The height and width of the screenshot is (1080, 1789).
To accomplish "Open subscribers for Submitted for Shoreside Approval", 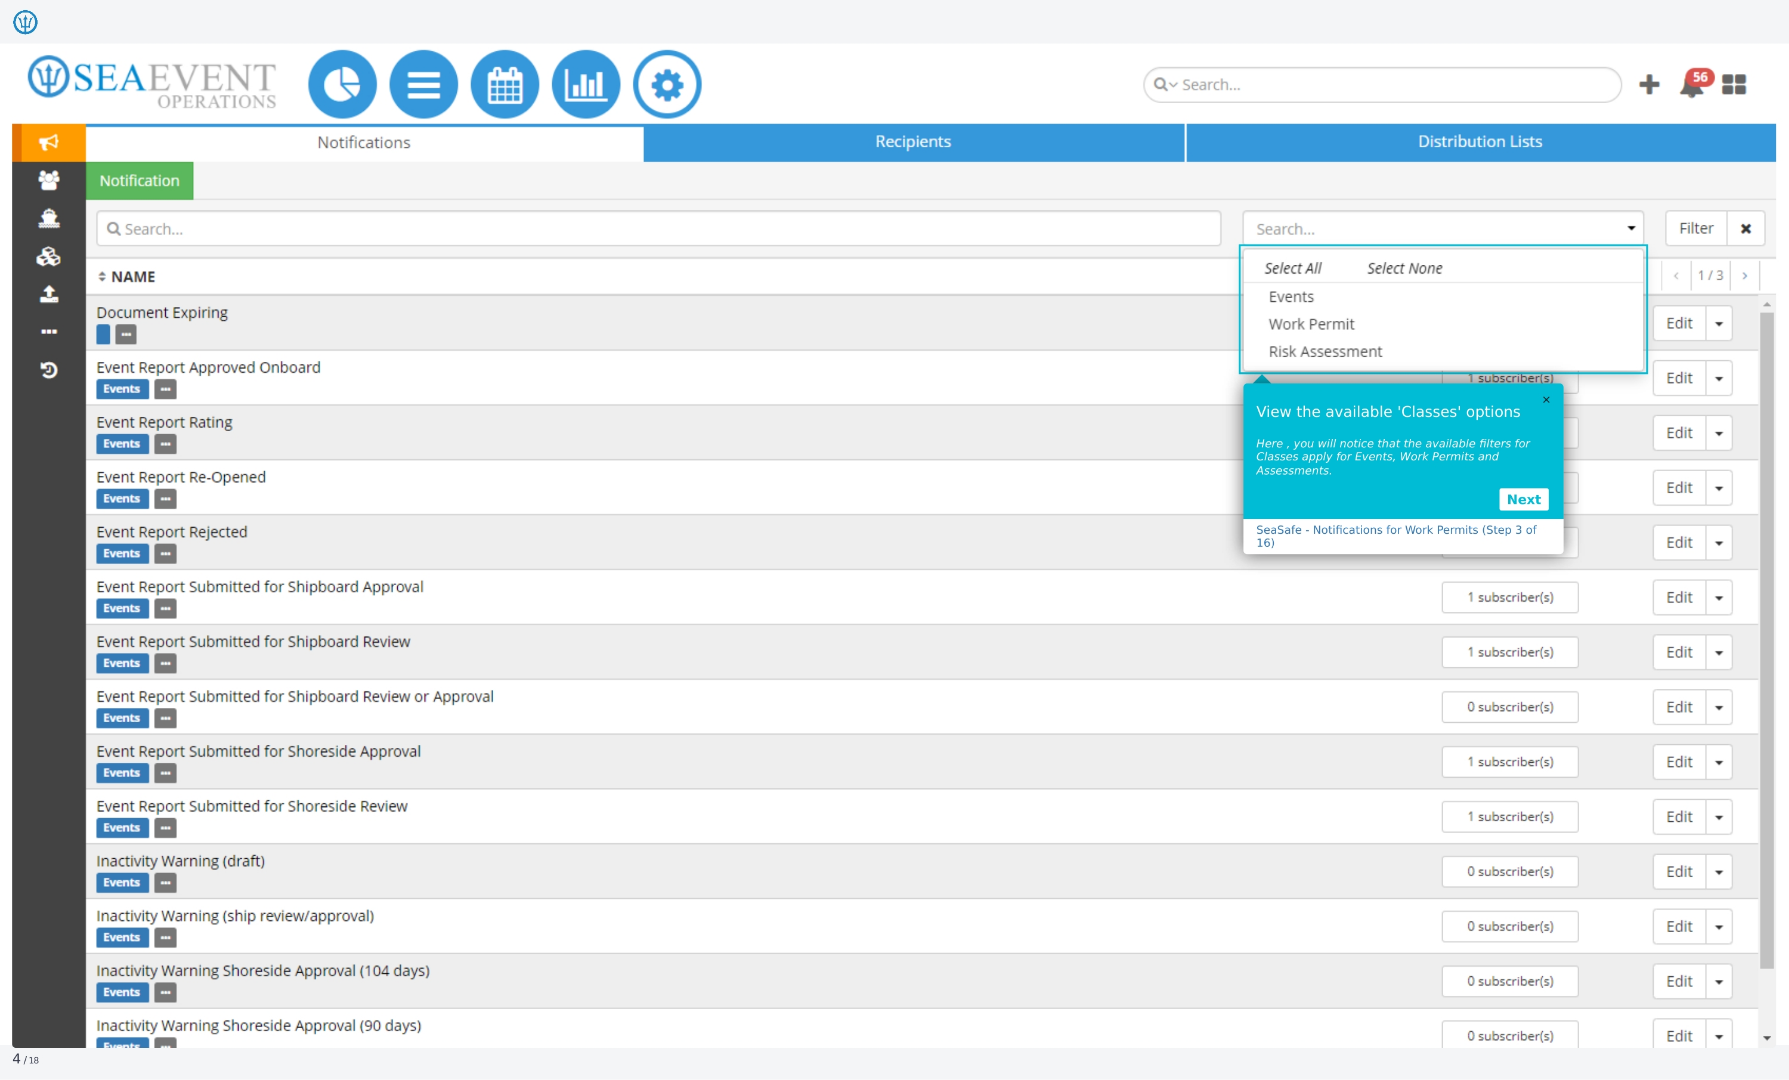I will coord(1510,762).
